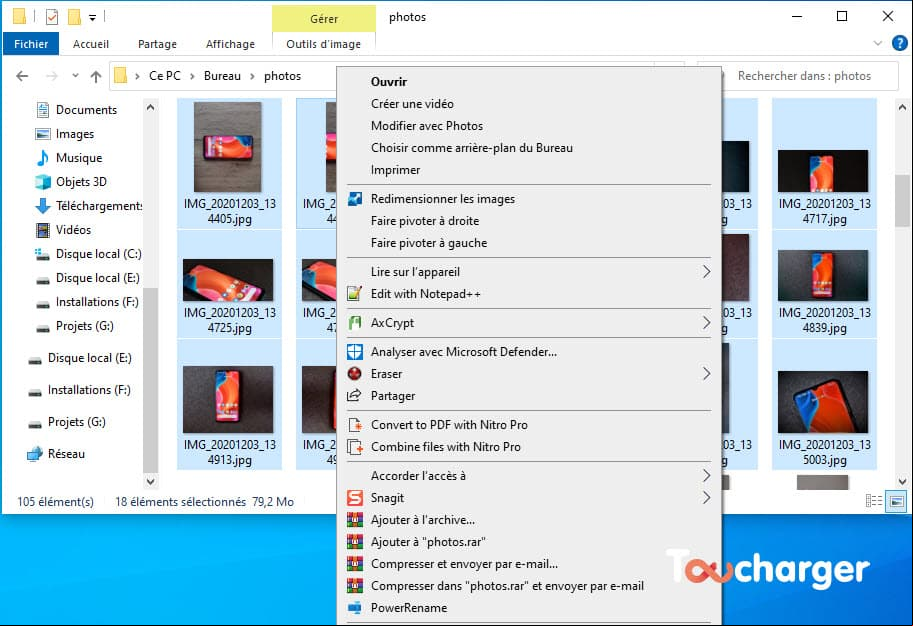Expand Lire sur l'appareil submenu arrow
Image resolution: width=913 pixels, height=626 pixels.
(706, 272)
